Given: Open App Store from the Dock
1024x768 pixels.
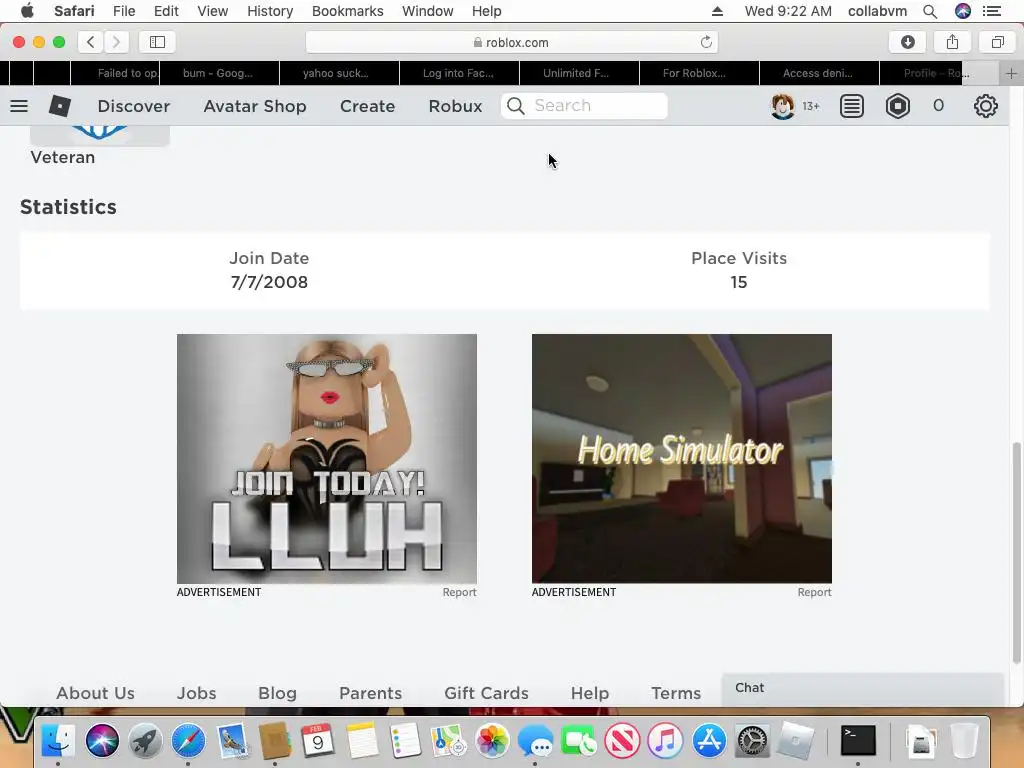Looking at the screenshot, I should (x=709, y=741).
